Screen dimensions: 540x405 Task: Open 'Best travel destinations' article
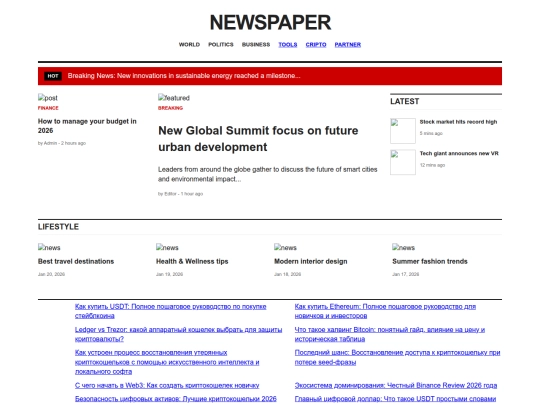click(76, 261)
